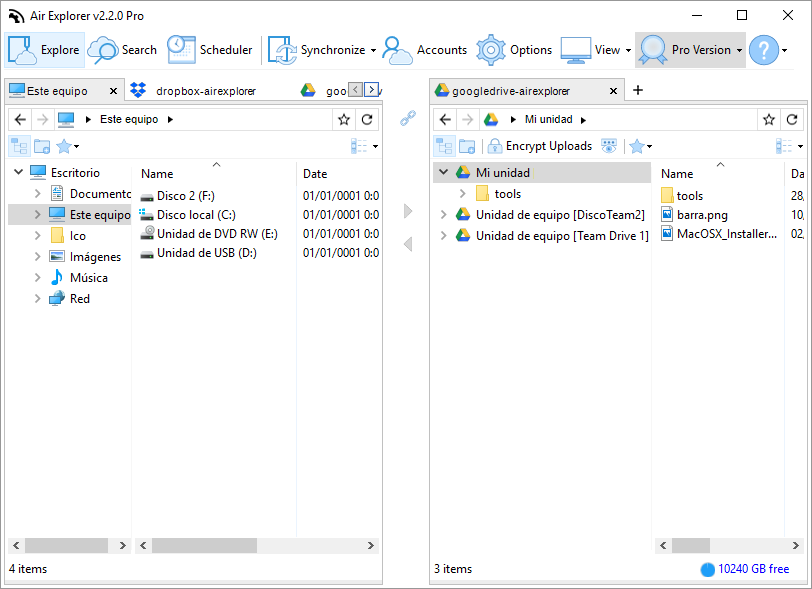
Task: Open the left pane favorites star dropdown
Action: pyautogui.click(x=68, y=147)
